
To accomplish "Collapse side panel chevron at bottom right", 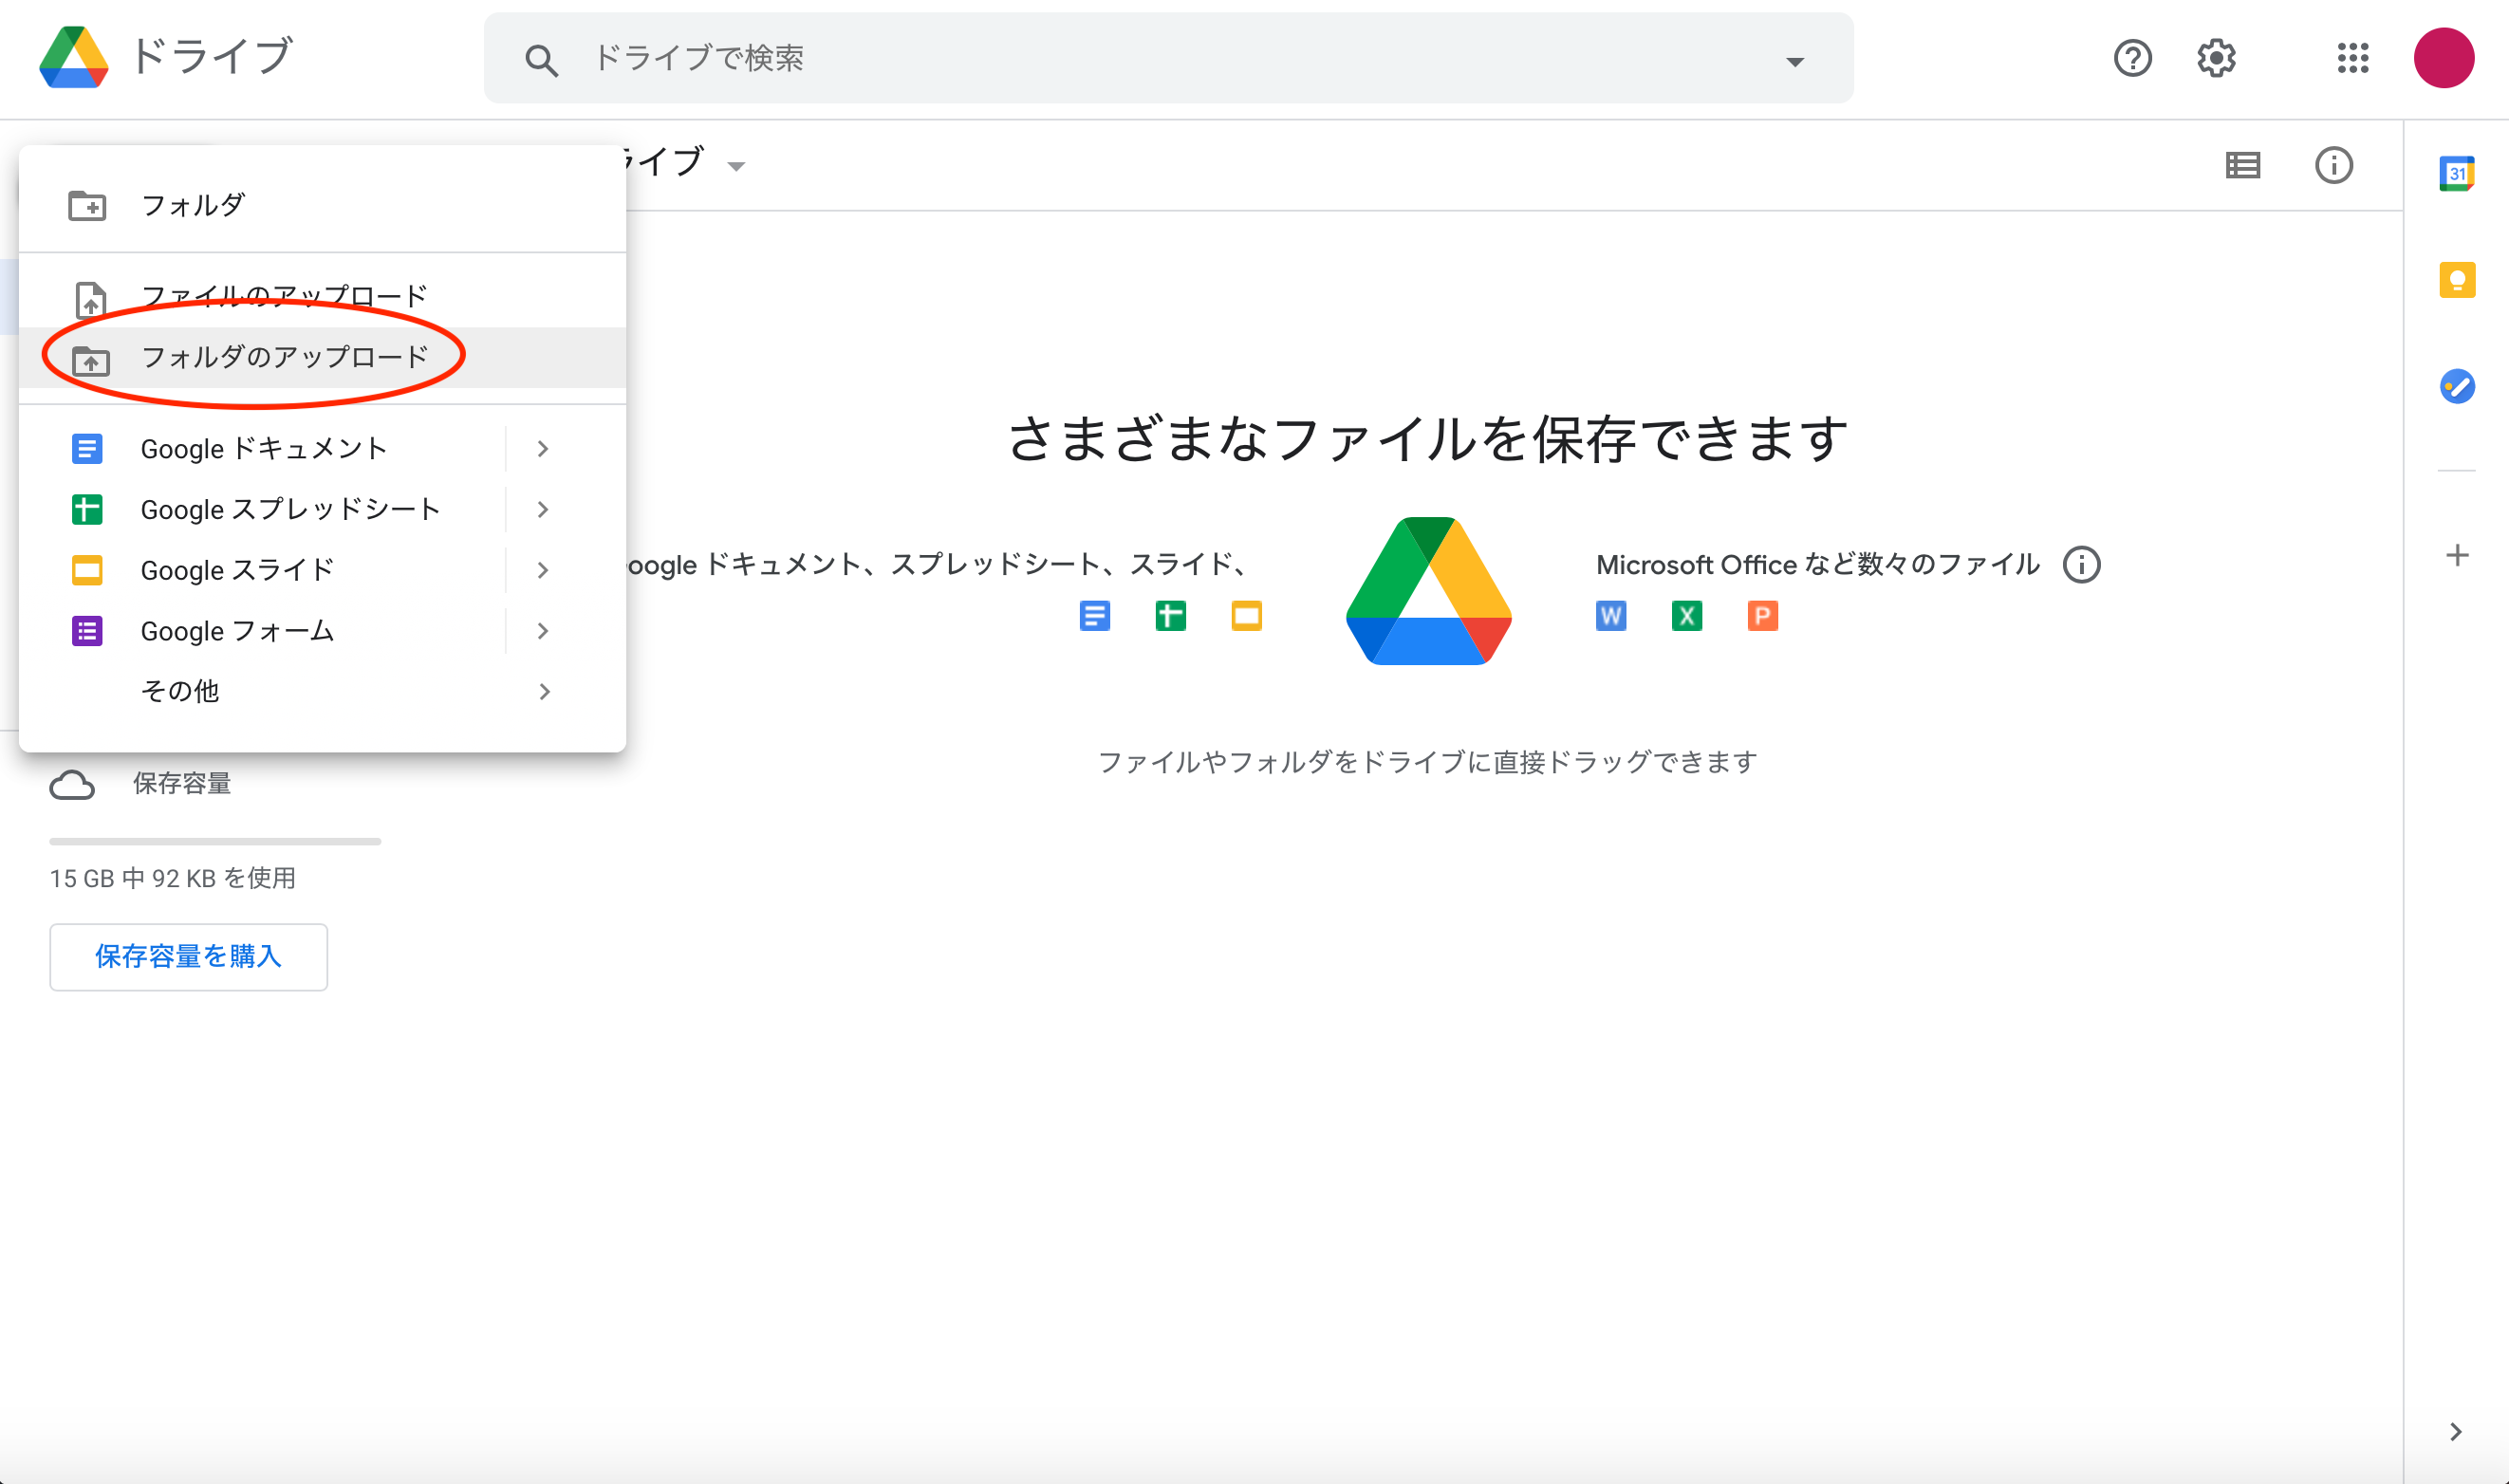I will 2455,1432.
